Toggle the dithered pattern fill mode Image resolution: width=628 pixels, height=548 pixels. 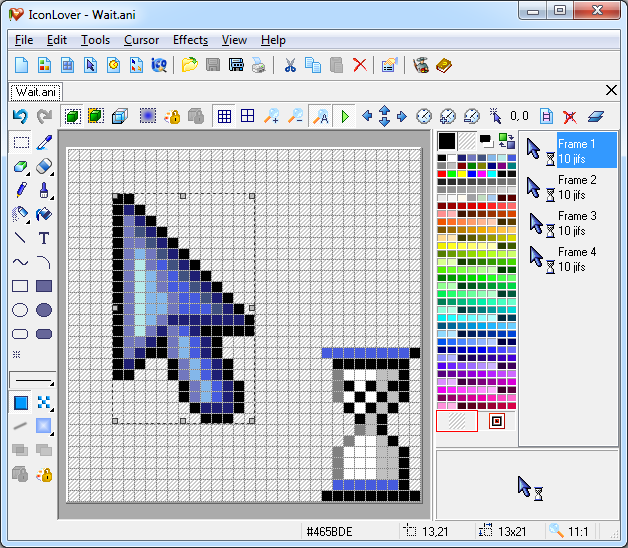click(44, 403)
